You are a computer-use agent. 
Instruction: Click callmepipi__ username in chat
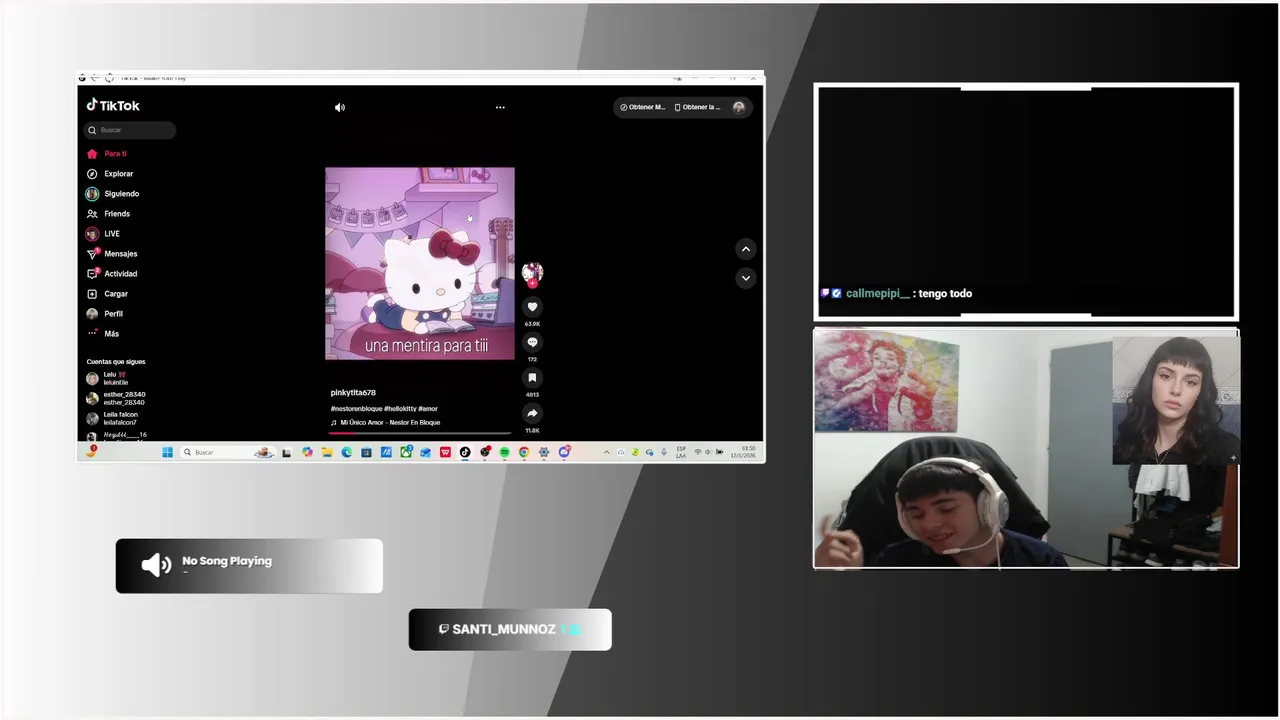878,294
